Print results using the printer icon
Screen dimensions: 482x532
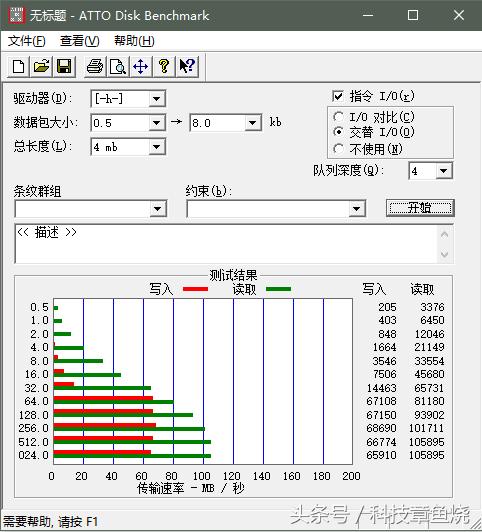click(95, 66)
